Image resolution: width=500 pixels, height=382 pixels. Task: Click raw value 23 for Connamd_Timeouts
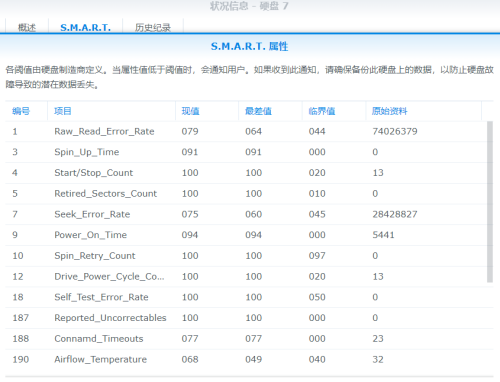click(x=378, y=339)
